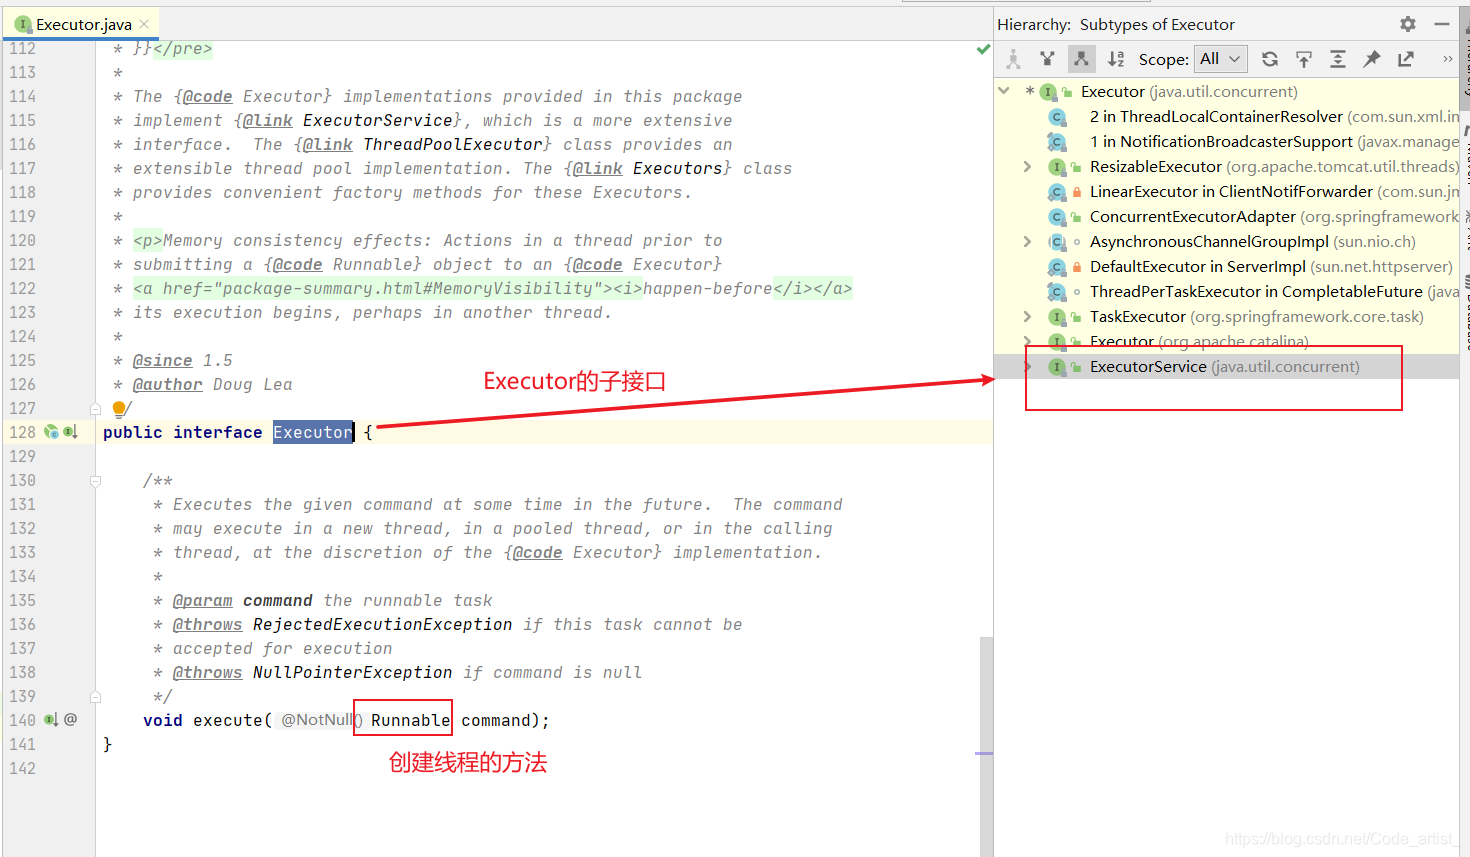Image resolution: width=1470 pixels, height=857 pixels.
Task: Sort hierarchy alphabetically
Action: [x=1116, y=59]
